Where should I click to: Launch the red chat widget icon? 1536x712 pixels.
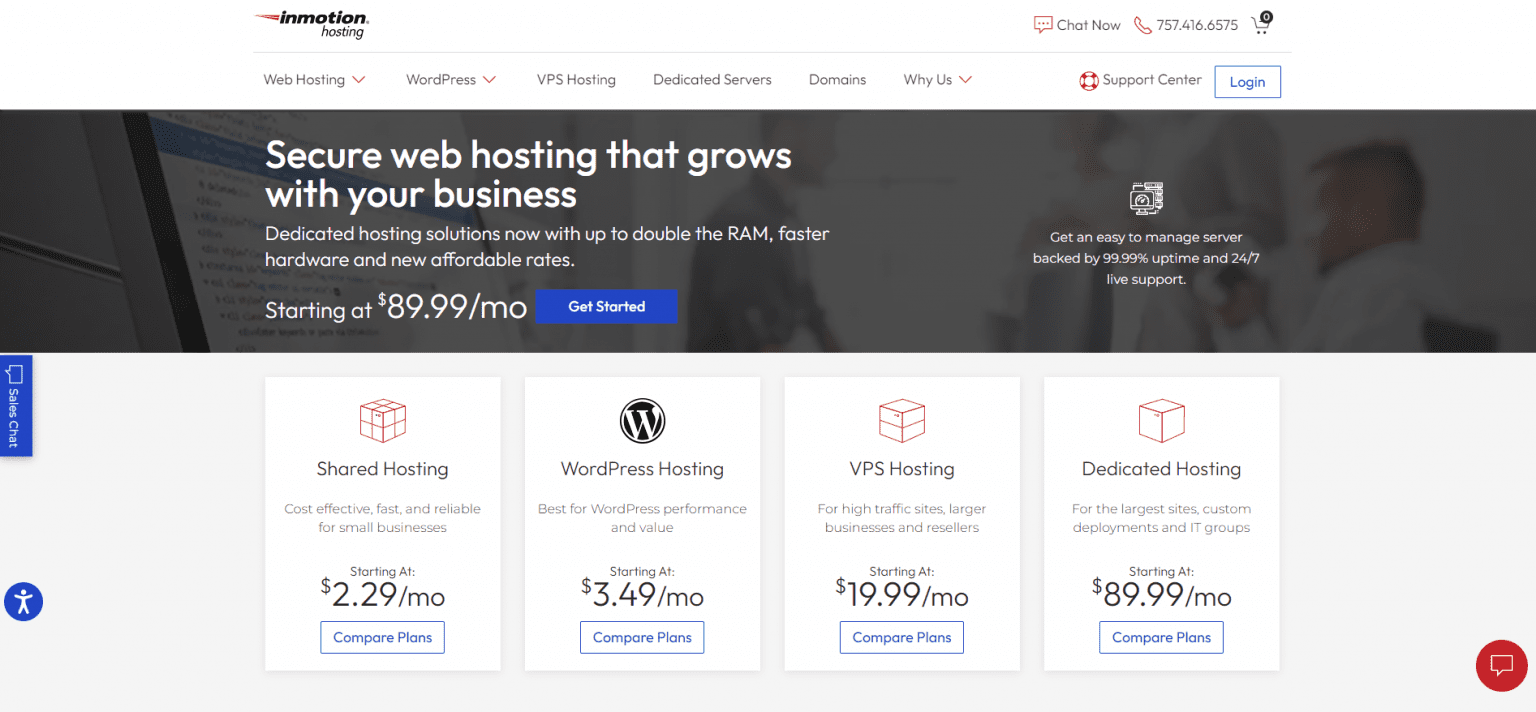tap(1501, 665)
